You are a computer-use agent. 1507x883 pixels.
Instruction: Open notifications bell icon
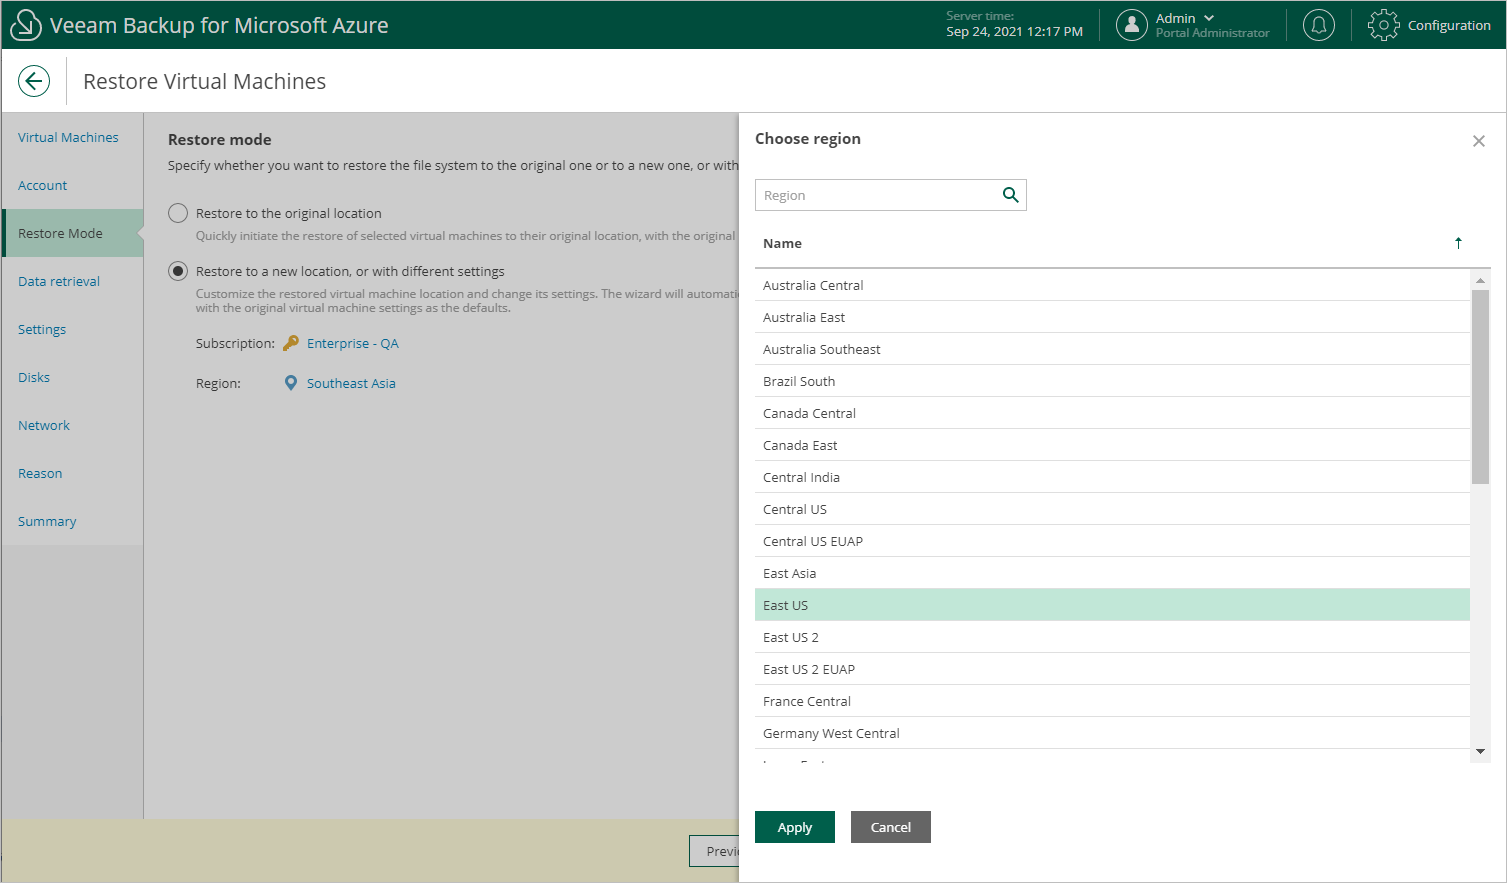point(1319,25)
